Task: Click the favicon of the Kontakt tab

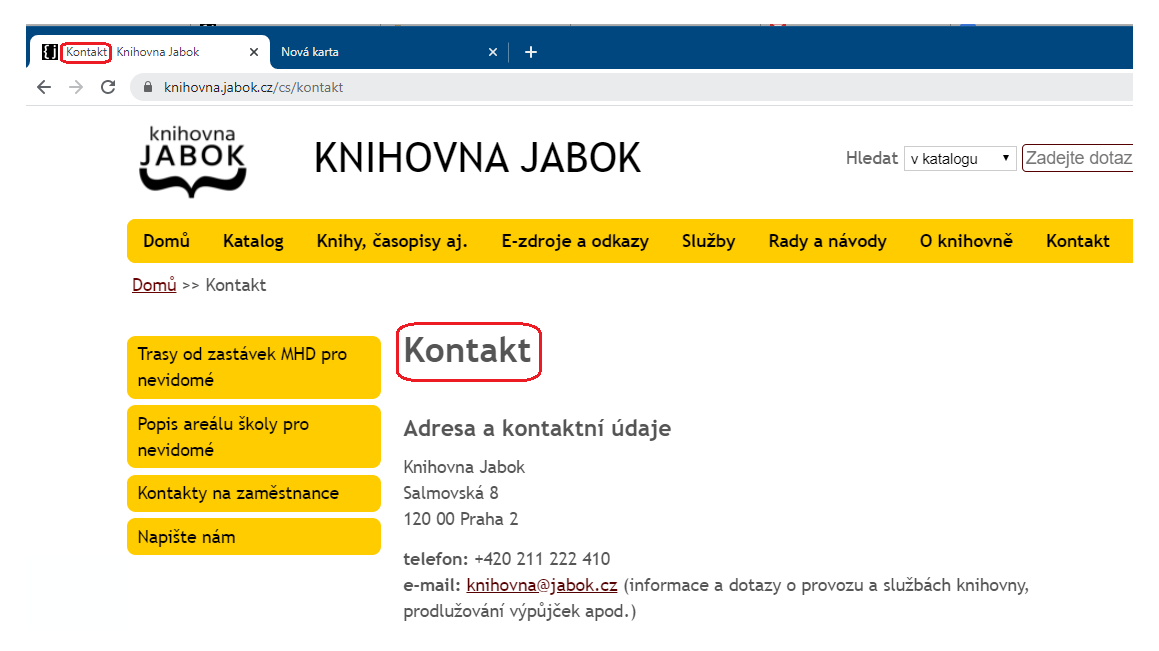Action: click(x=50, y=52)
